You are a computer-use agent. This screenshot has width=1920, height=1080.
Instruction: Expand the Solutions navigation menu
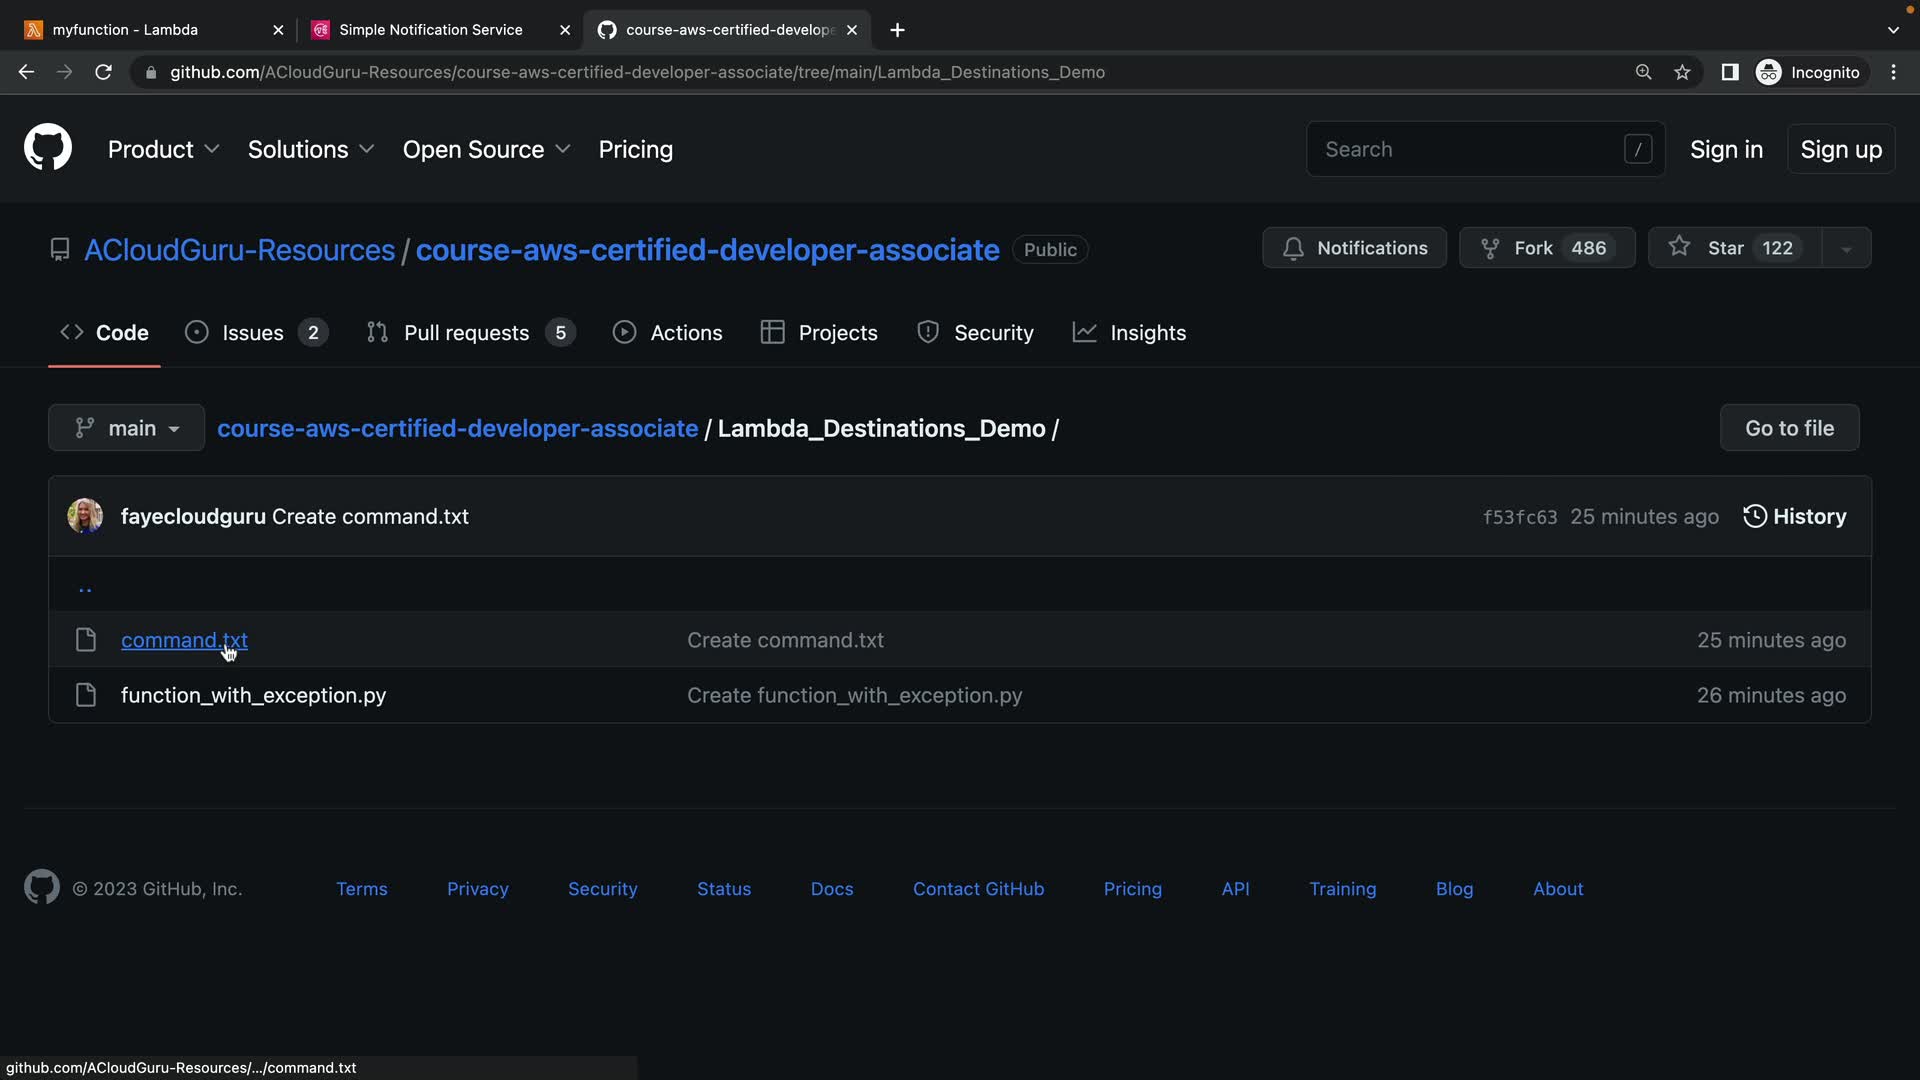pos(310,149)
